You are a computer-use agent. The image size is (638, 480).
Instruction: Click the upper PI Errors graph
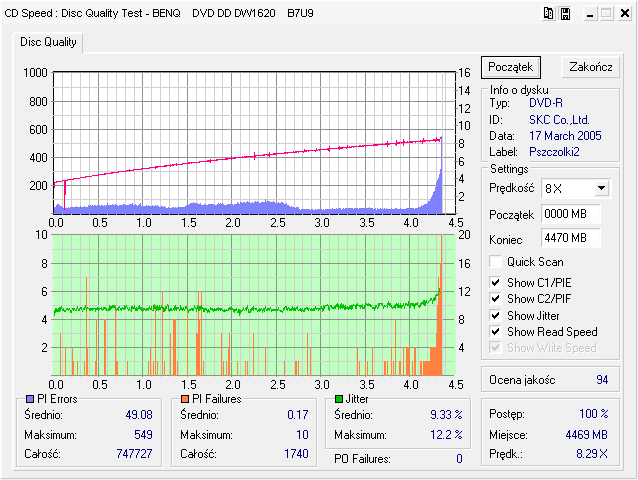[x=254, y=143]
